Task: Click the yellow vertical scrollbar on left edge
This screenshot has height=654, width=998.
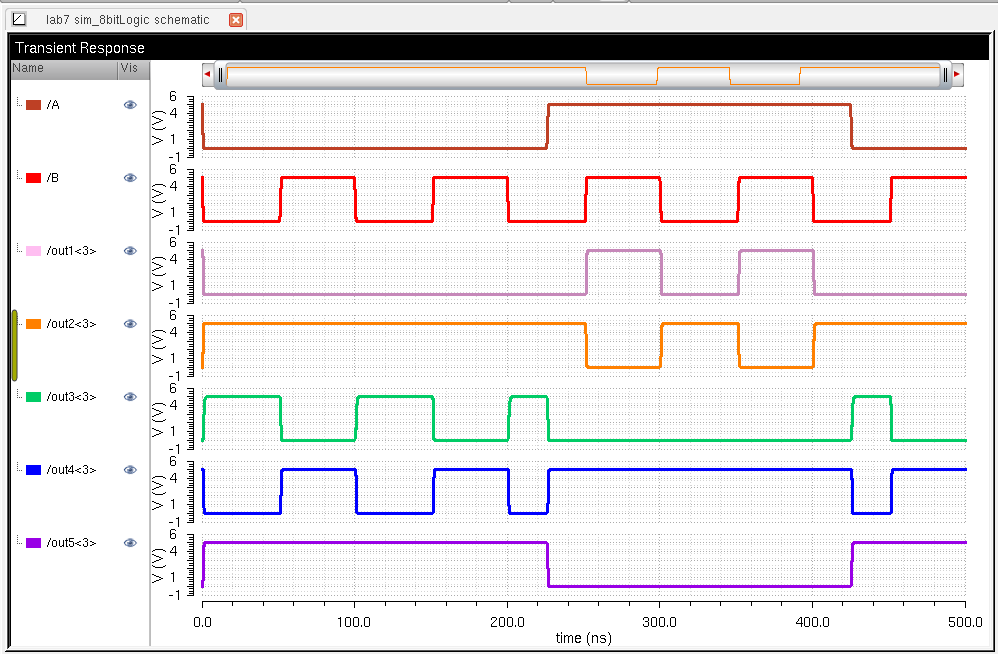Action: (14, 345)
